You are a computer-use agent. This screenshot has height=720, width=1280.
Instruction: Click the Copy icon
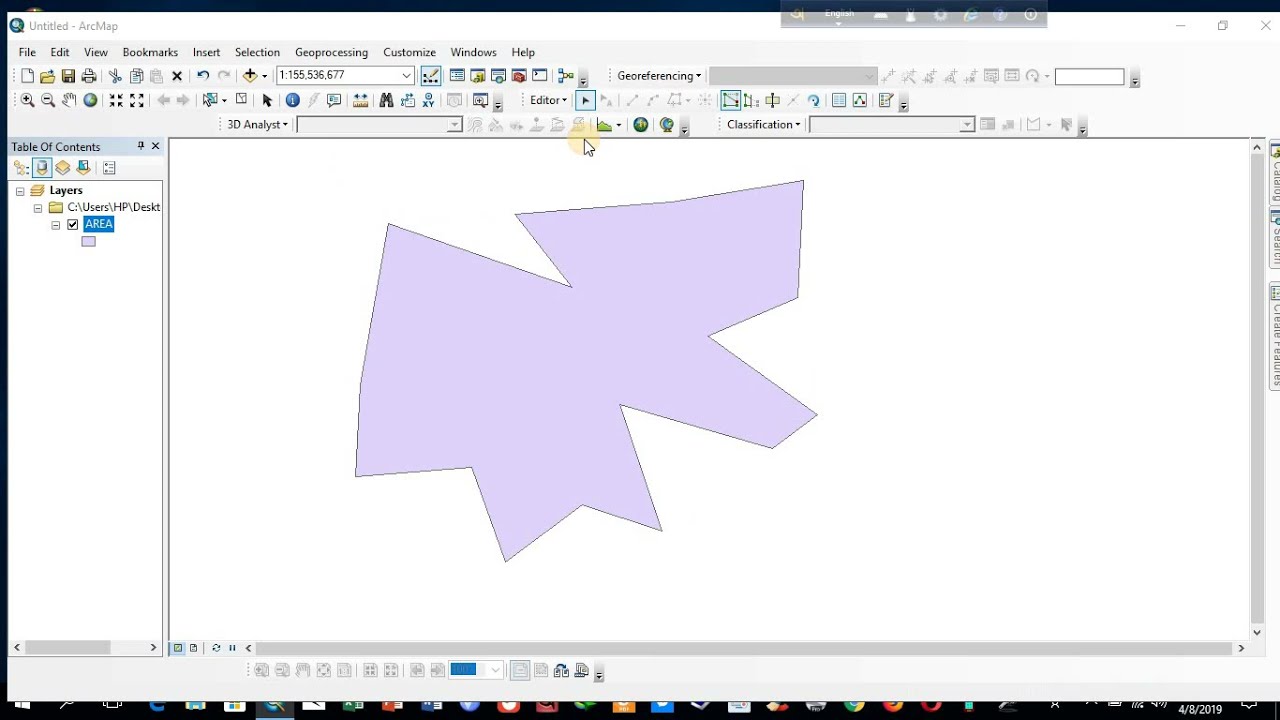136,76
